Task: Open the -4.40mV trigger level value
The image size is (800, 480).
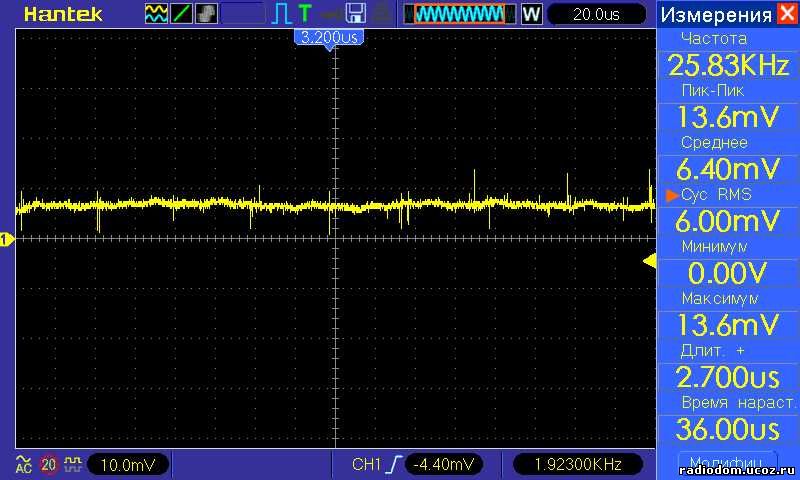Action: click(444, 464)
